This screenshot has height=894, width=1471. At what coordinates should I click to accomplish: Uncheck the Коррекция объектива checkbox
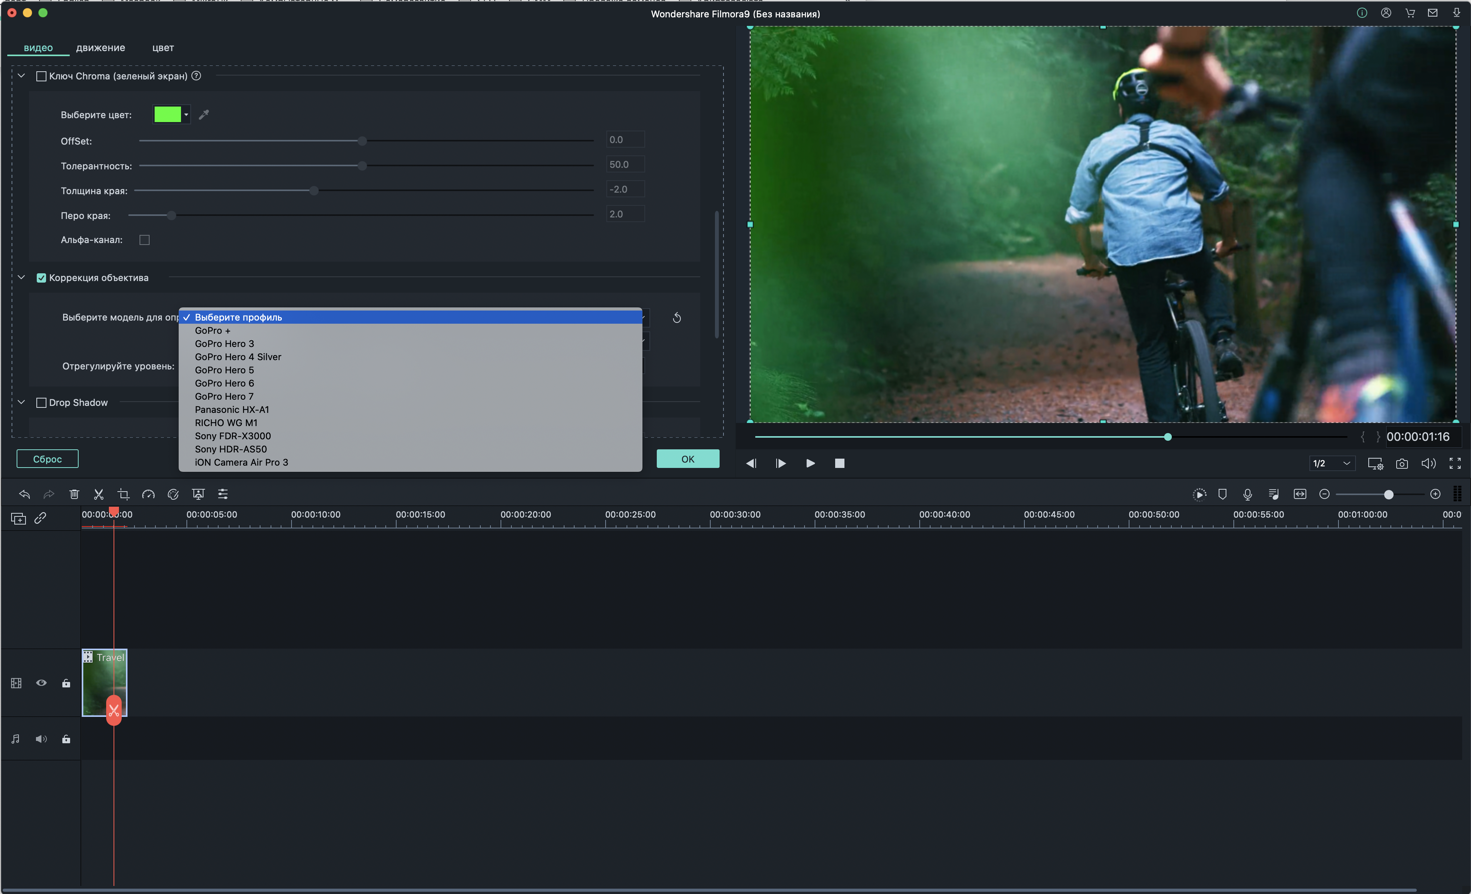pyautogui.click(x=41, y=278)
